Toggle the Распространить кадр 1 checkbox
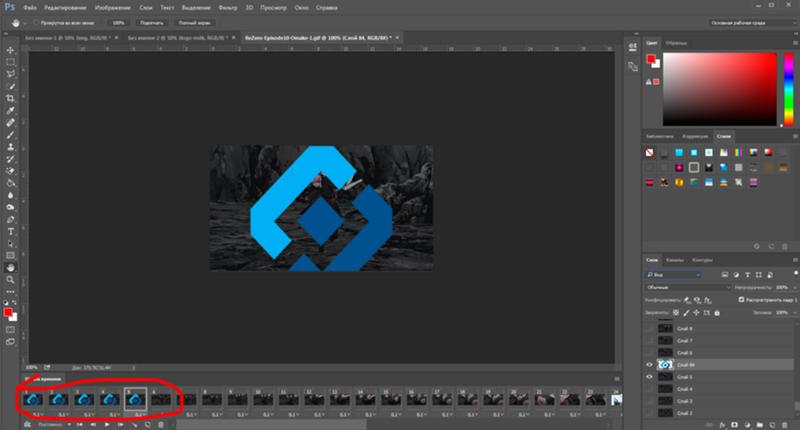800x430 pixels. tap(741, 300)
